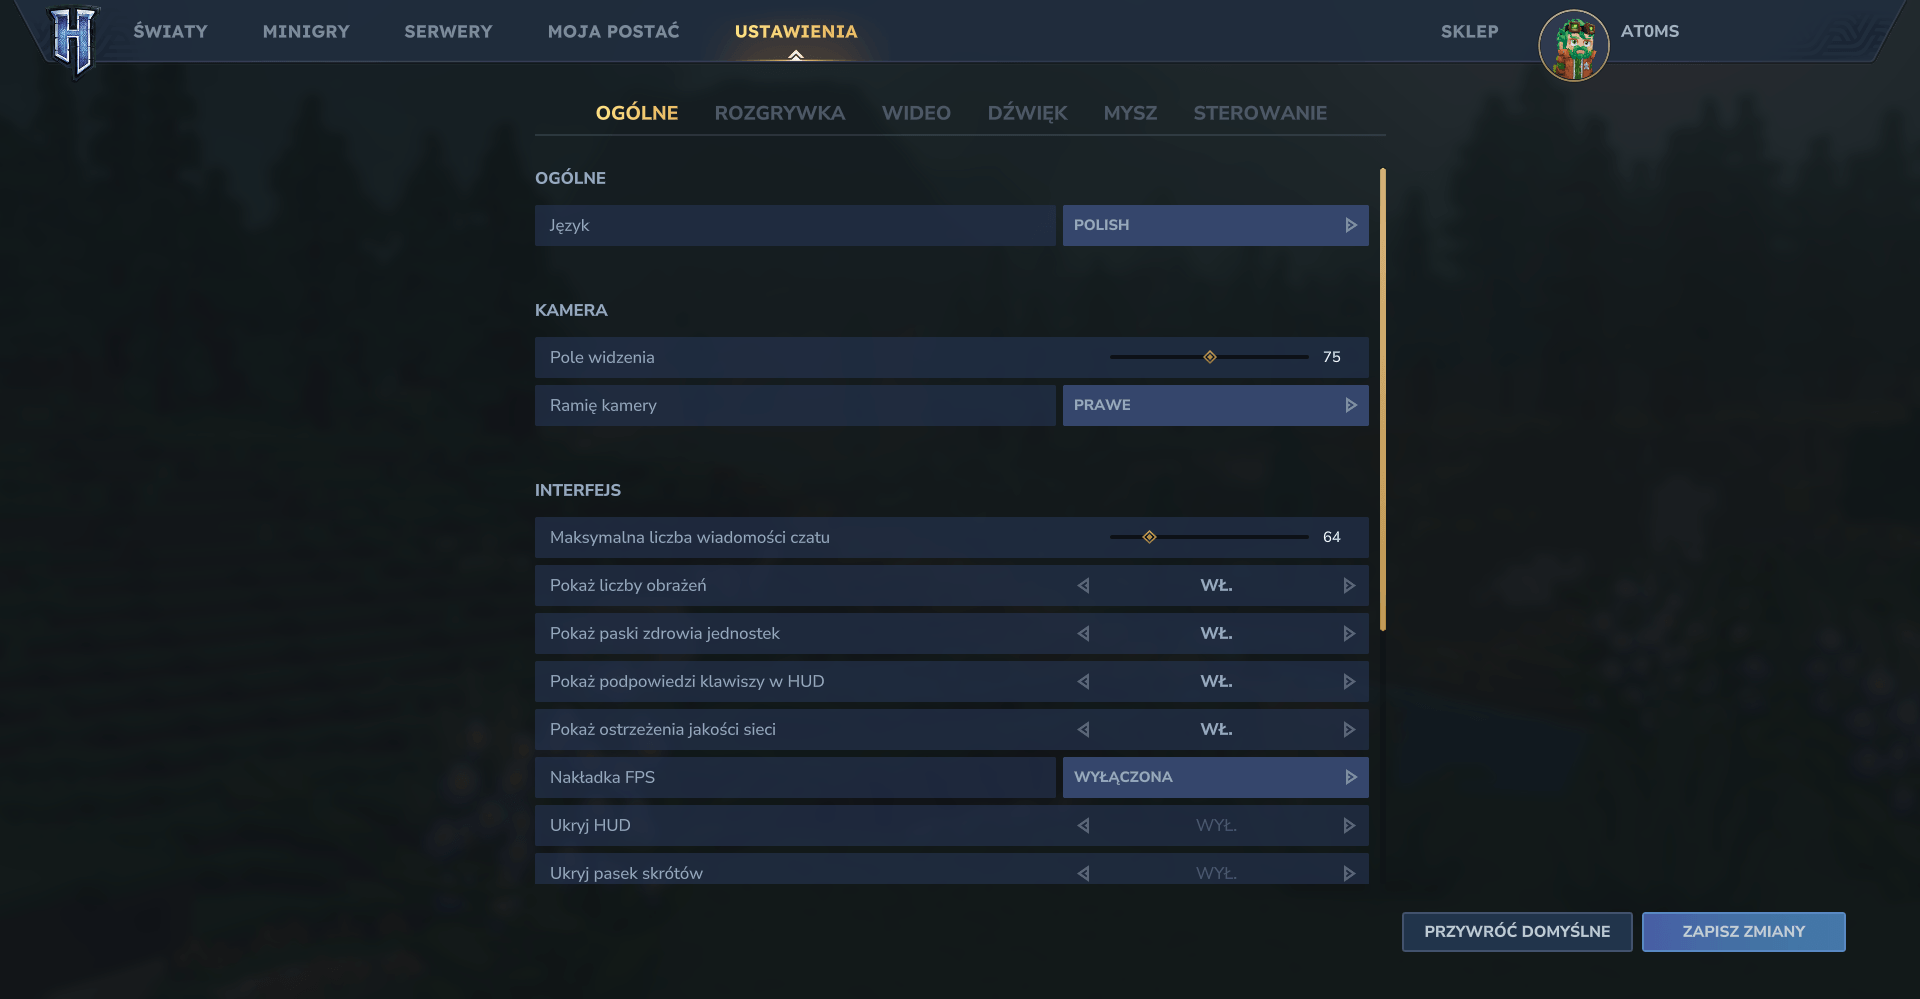Click the Pole widzenia slider handle
The image size is (1920, 999).
click(x=1210, y=357)
